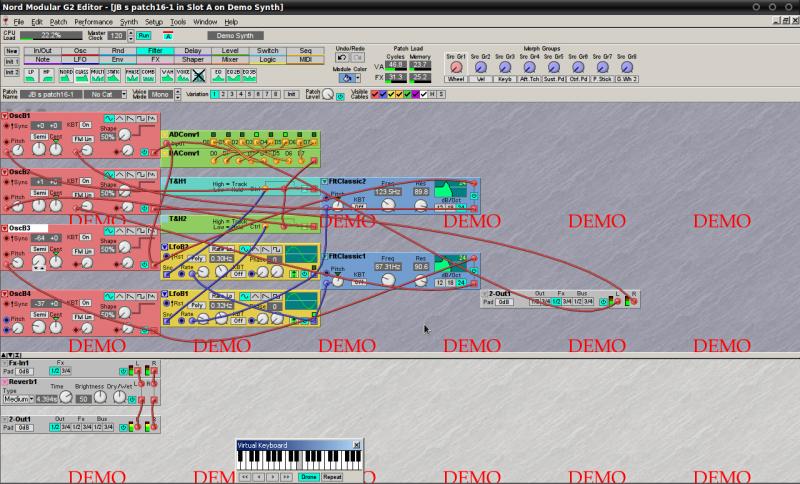Image resolution: width=800 pixels, height=484 pixels.
Task: Click the variation Init button
Action: (291, 94)
